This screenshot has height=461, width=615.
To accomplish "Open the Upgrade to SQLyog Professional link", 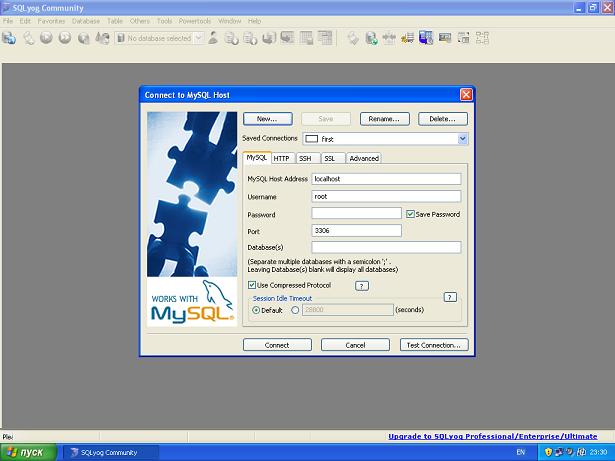I will (x=493, y=436).
